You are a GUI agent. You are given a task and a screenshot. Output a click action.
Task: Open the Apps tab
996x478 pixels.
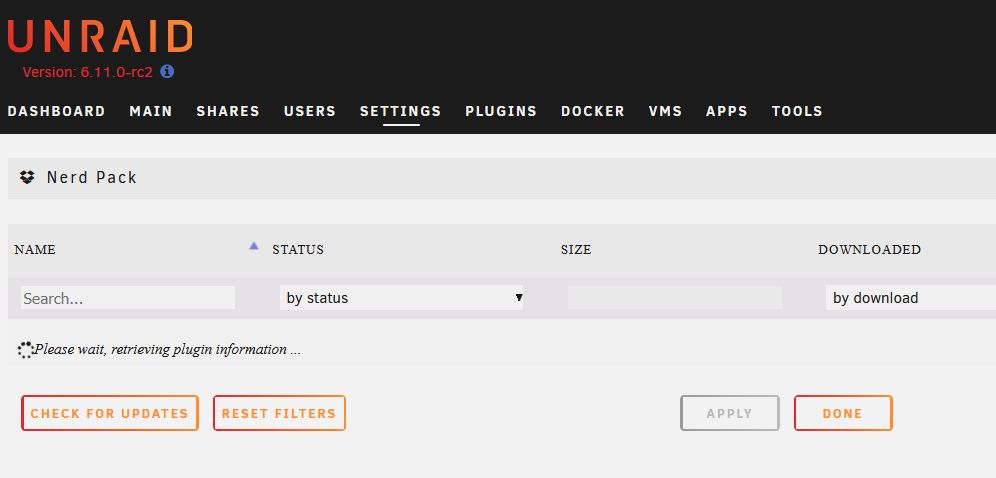pyautogui.click(x=727, y=111)
